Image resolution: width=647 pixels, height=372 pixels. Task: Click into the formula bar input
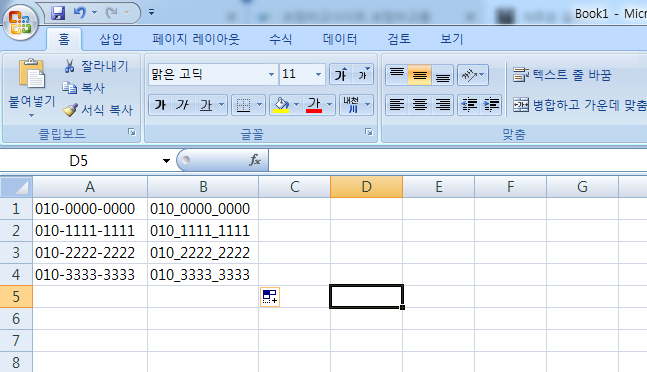pos(457,160)
